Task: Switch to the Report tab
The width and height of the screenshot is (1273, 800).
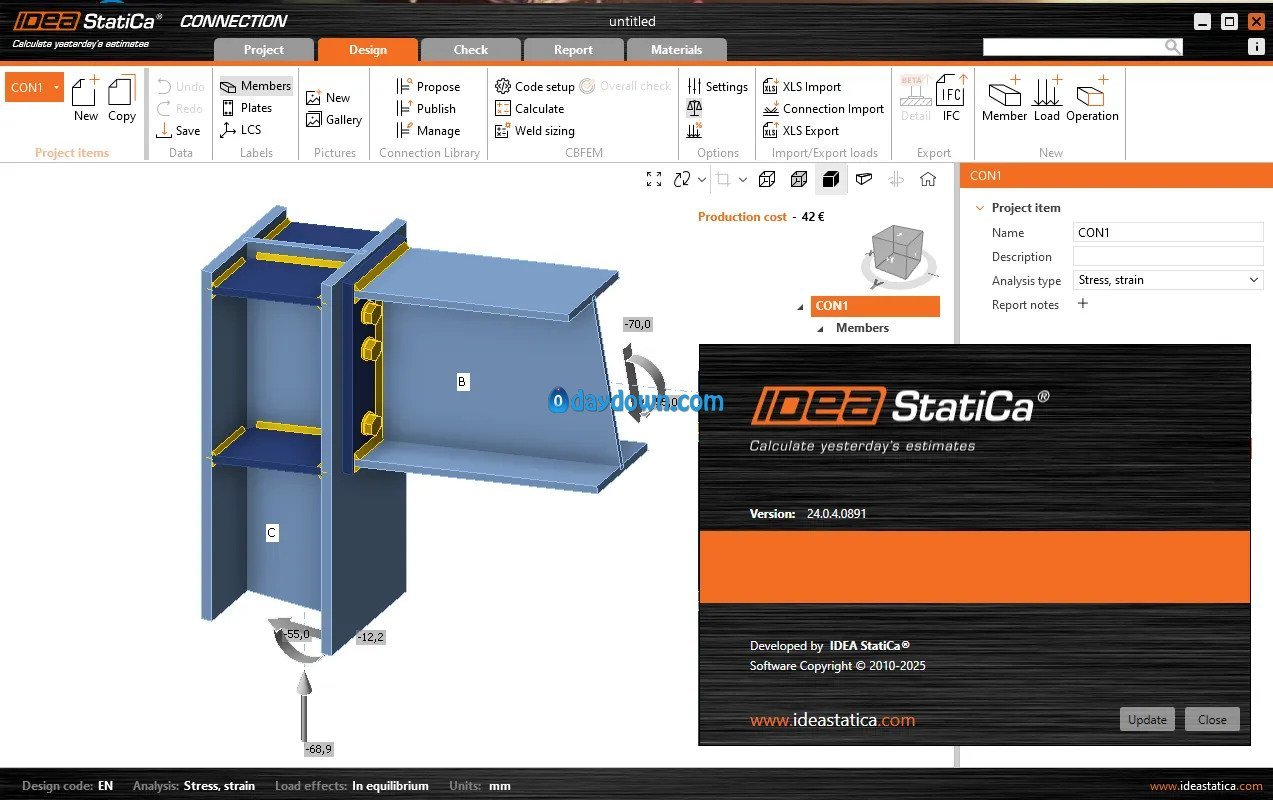Action: (x=573, y=49)
